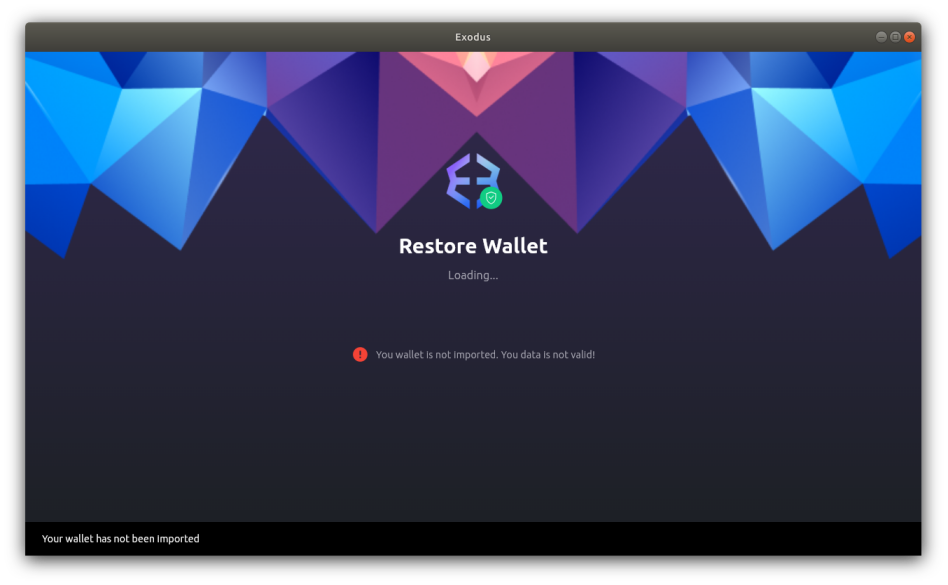Image resolution: width=948 pixels, height=585 pixels.
Task: Click the green shield badge on the logo
Action: (491, 198)
